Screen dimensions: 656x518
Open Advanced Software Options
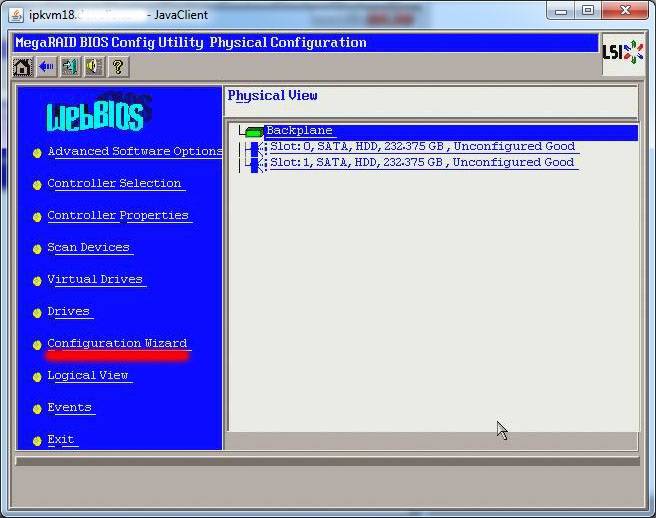tap(135, 151)
